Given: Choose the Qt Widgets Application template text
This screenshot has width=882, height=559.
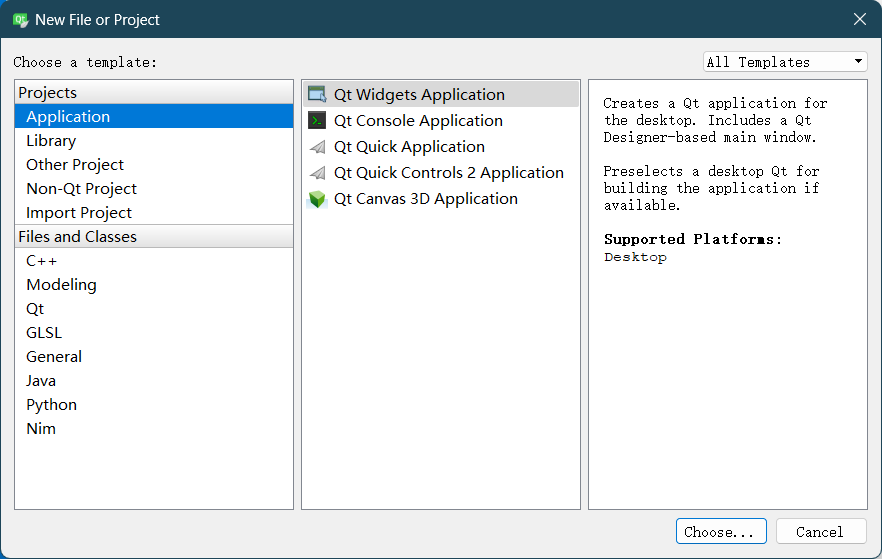Looking at the screenshot, I should click(x=419, y=94).
